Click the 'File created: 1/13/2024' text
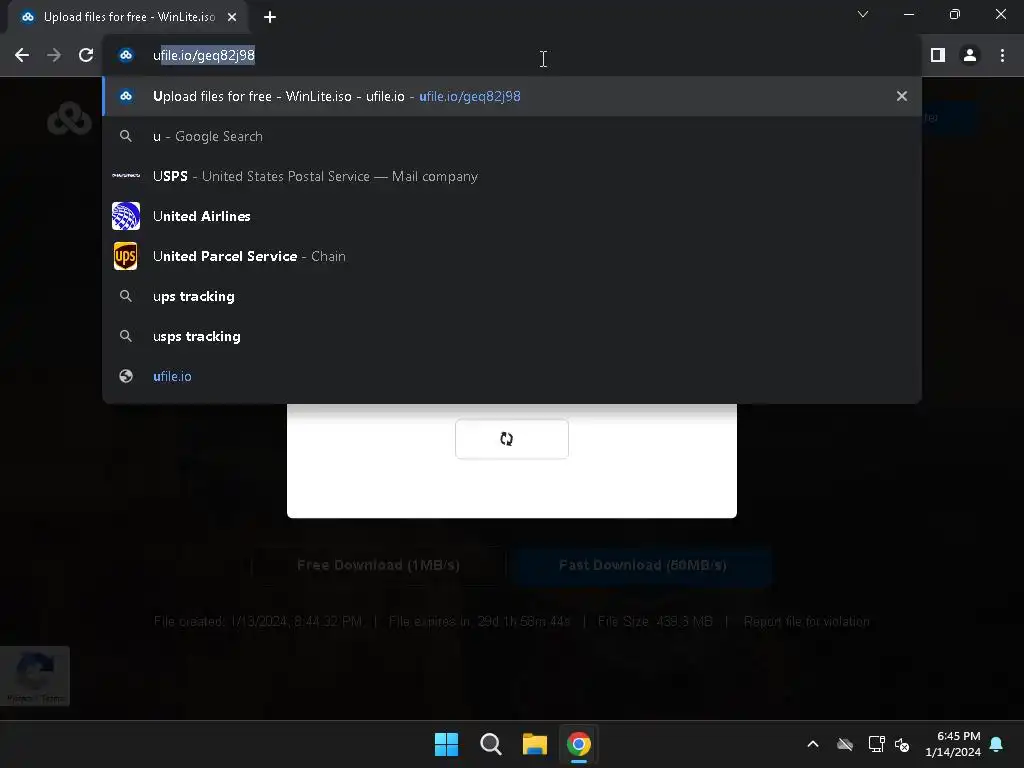 [258, 622]
